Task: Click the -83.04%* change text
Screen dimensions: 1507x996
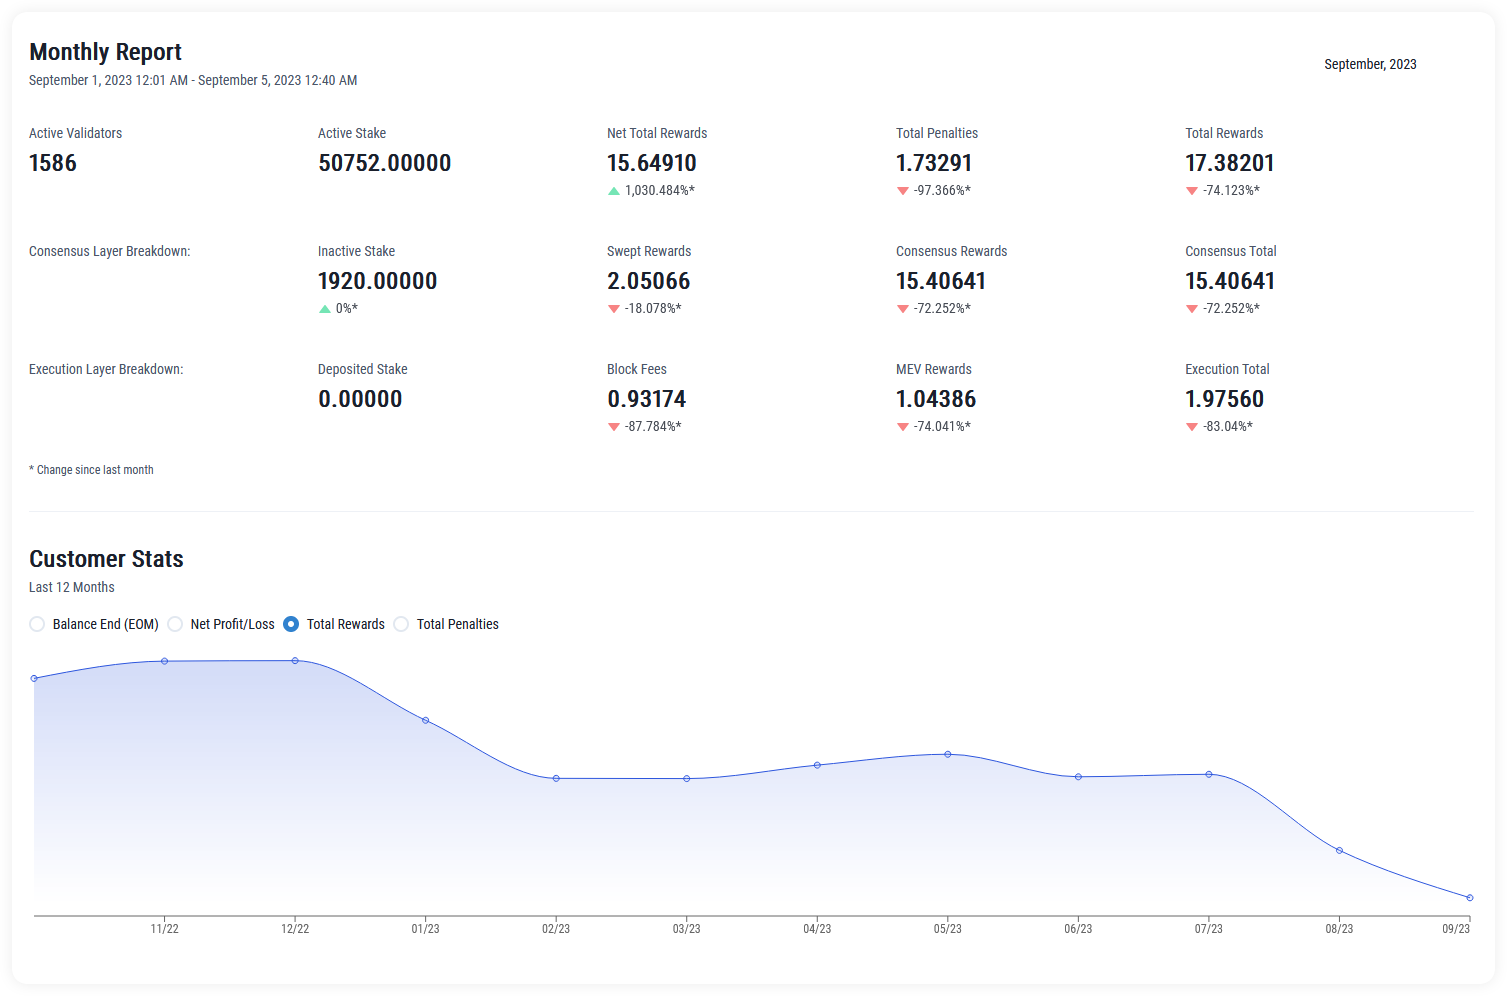Action: coord(1228,426)
